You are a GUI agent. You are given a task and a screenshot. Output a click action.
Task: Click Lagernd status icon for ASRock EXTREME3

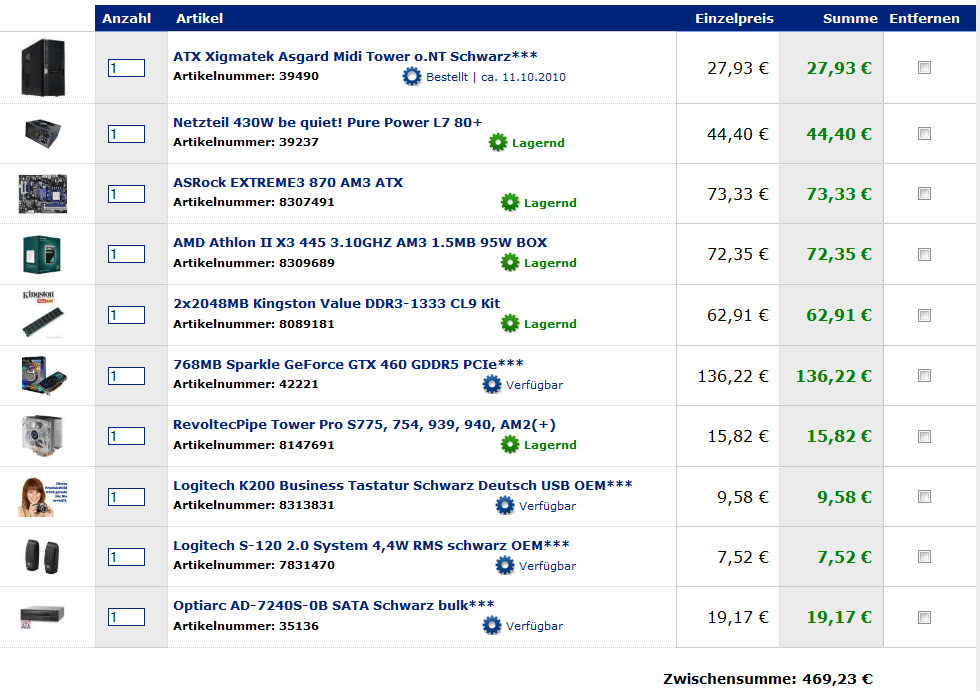click(510, 203)
